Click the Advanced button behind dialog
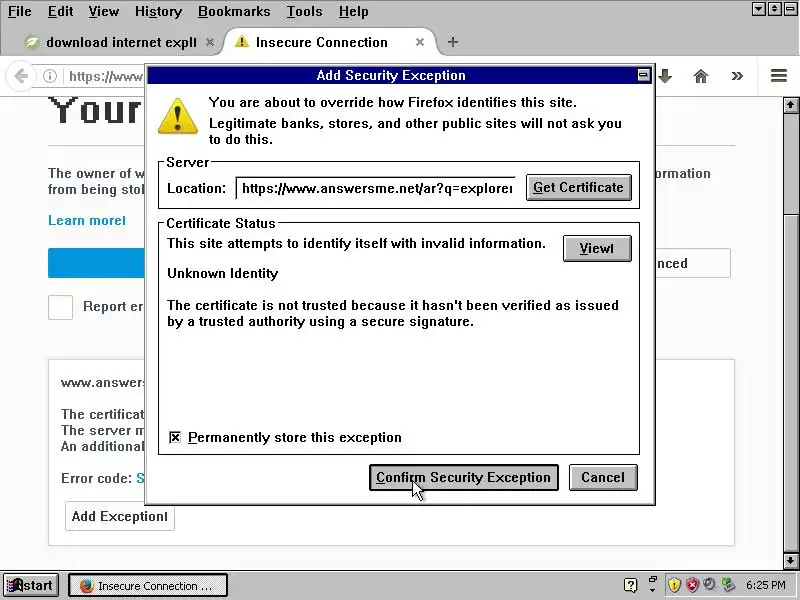 [693, 263]
